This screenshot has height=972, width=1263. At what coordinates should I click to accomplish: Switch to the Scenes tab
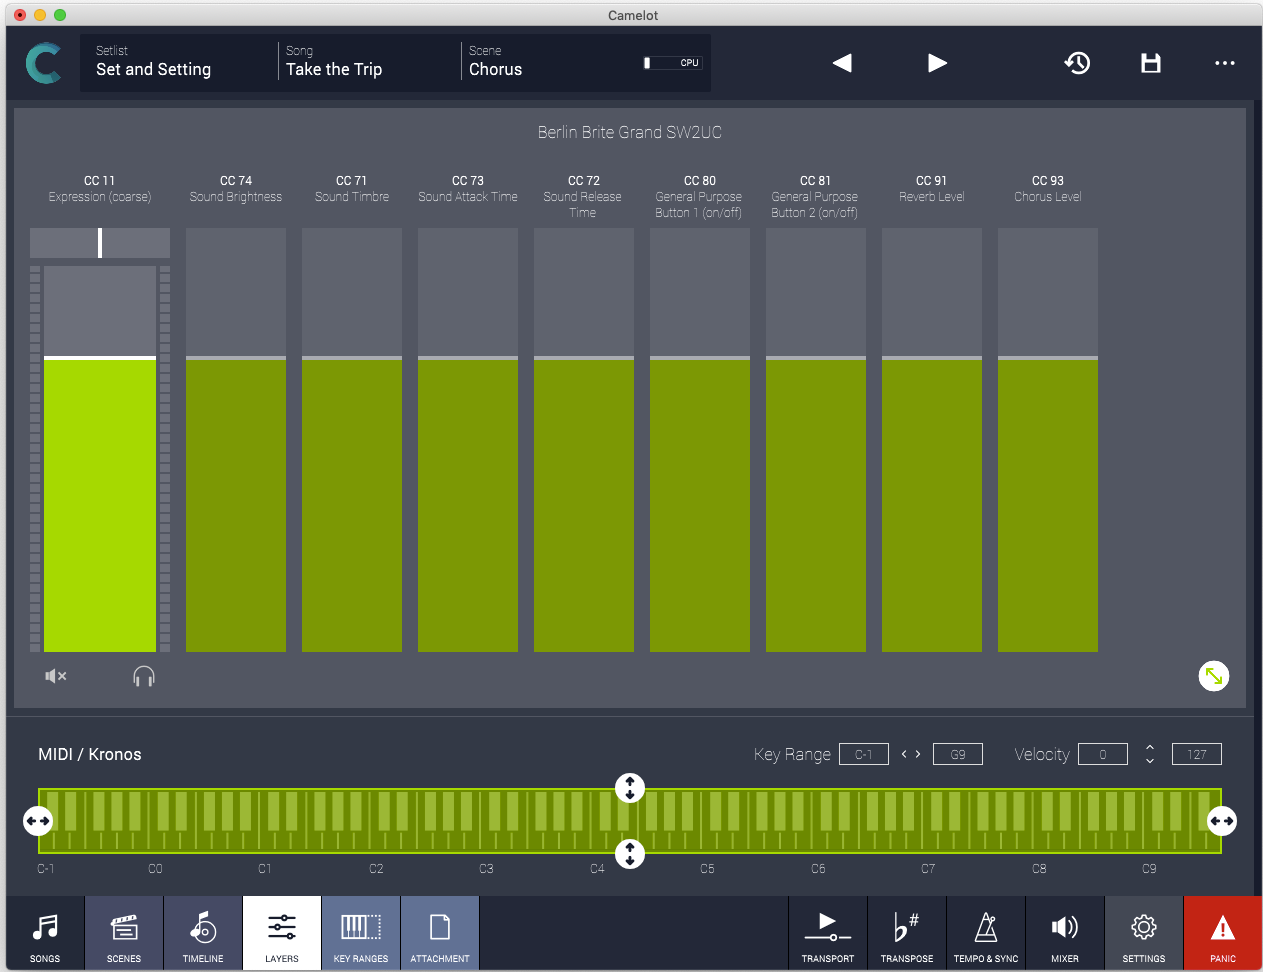click(x=124, y=934)
